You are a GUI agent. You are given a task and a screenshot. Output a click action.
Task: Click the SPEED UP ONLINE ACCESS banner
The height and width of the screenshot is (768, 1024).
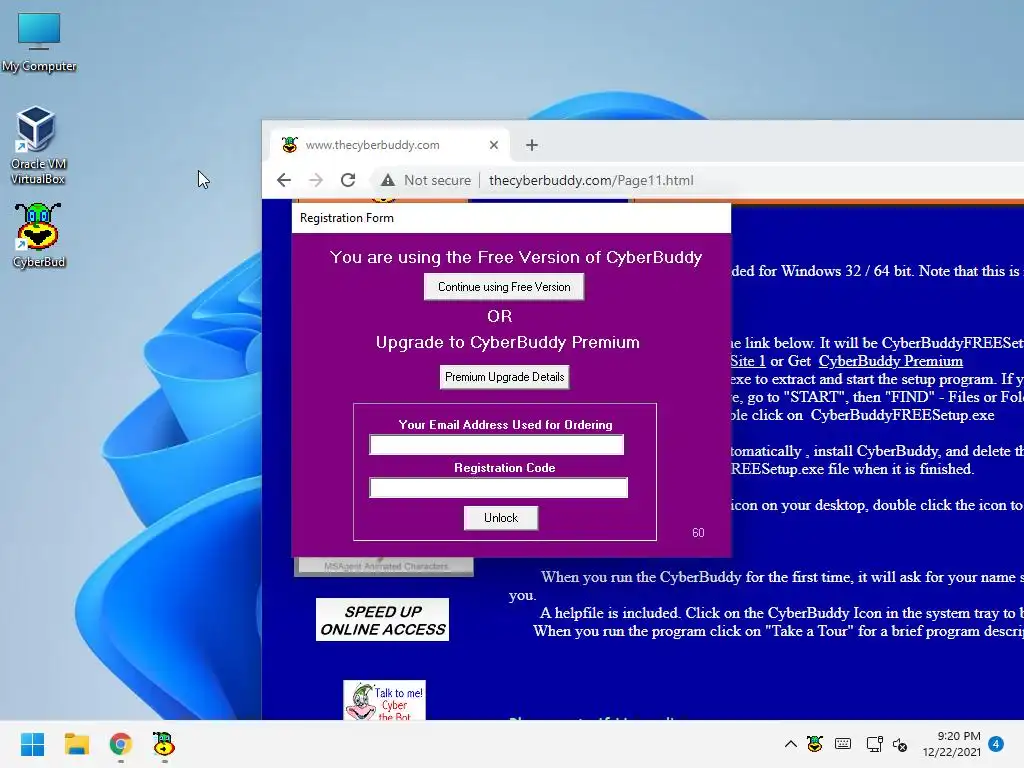tap(383, 620)
